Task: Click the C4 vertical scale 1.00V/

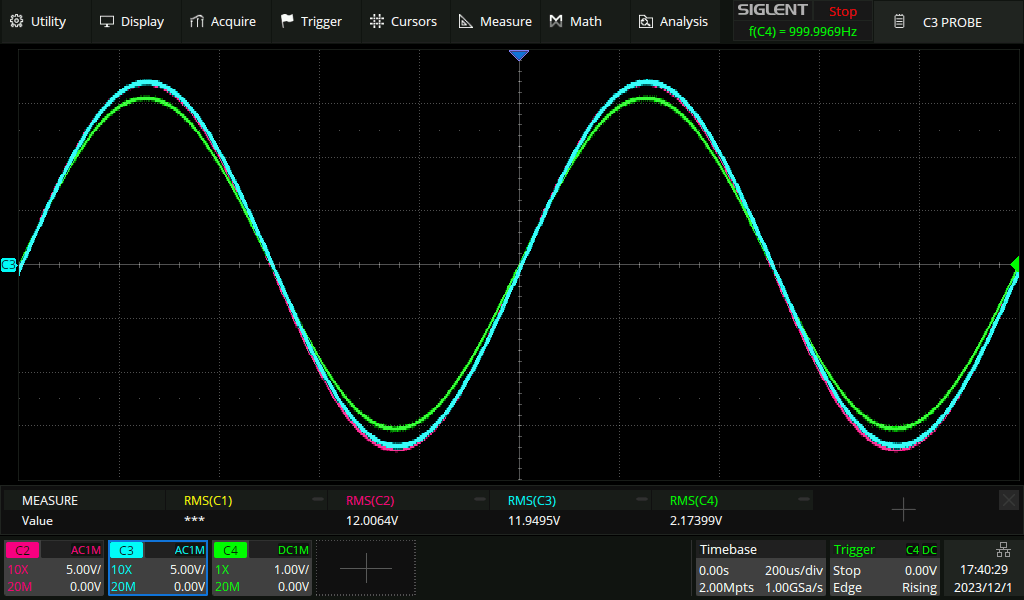Action: 291,569
